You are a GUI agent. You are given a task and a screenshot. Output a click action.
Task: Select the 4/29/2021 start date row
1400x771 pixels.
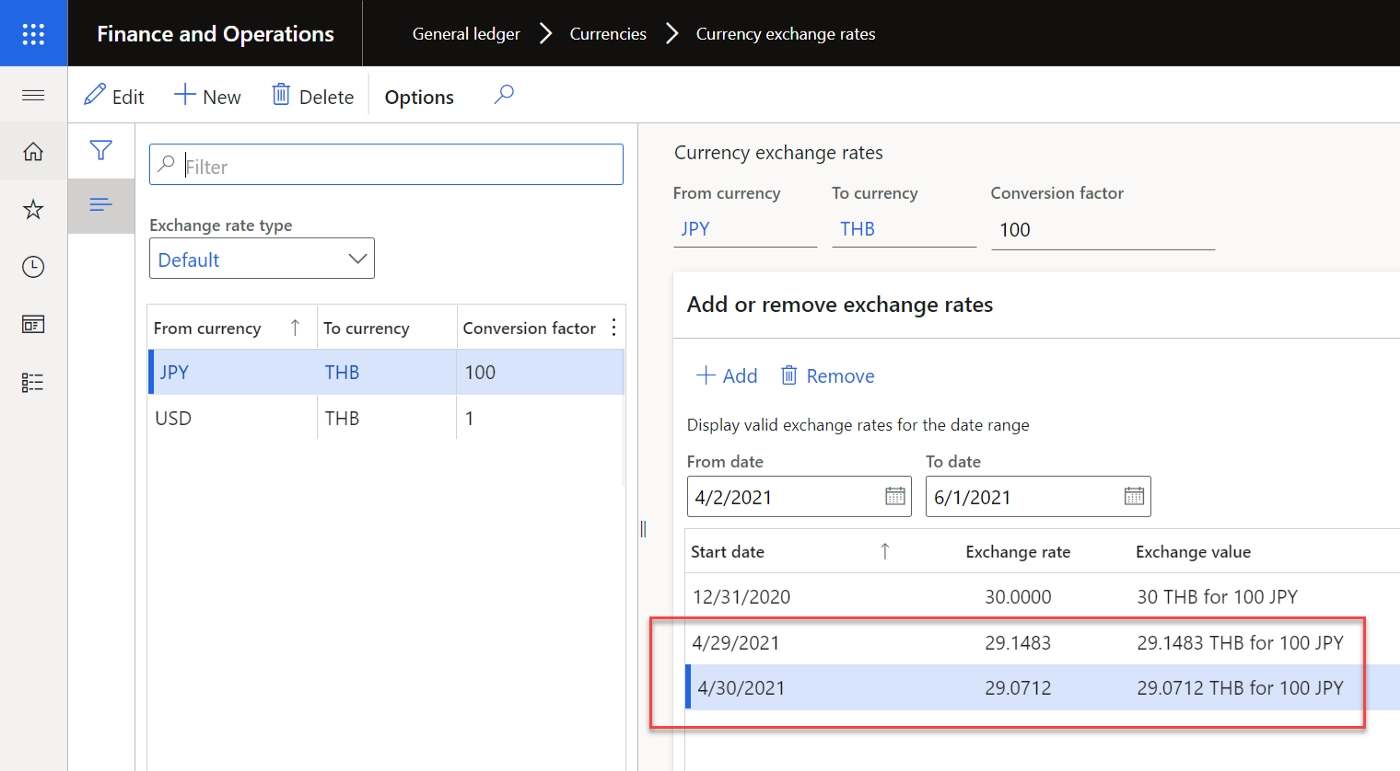click(x=1042, y=642)
